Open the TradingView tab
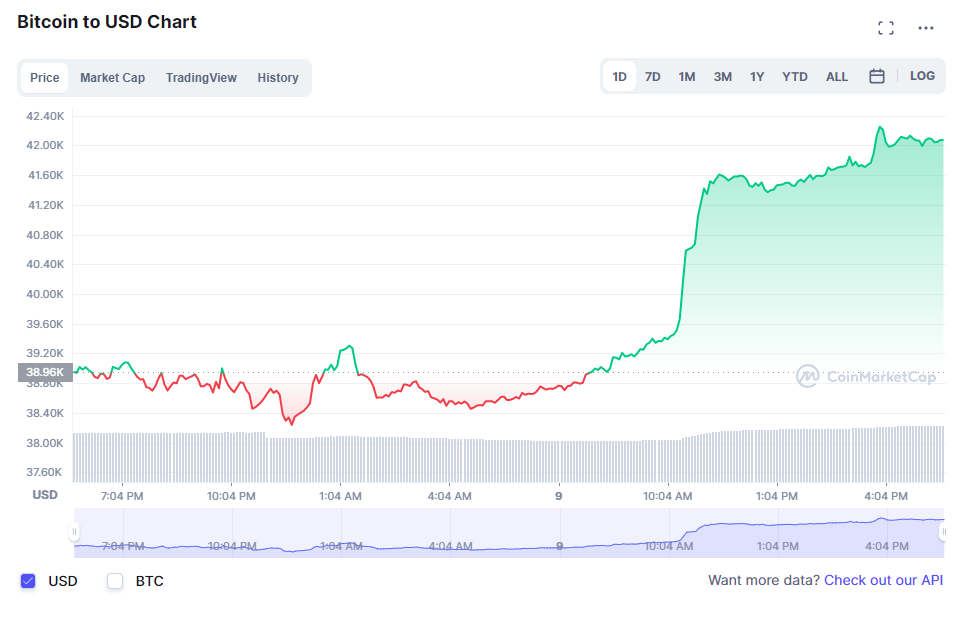 tap(200, 77)
